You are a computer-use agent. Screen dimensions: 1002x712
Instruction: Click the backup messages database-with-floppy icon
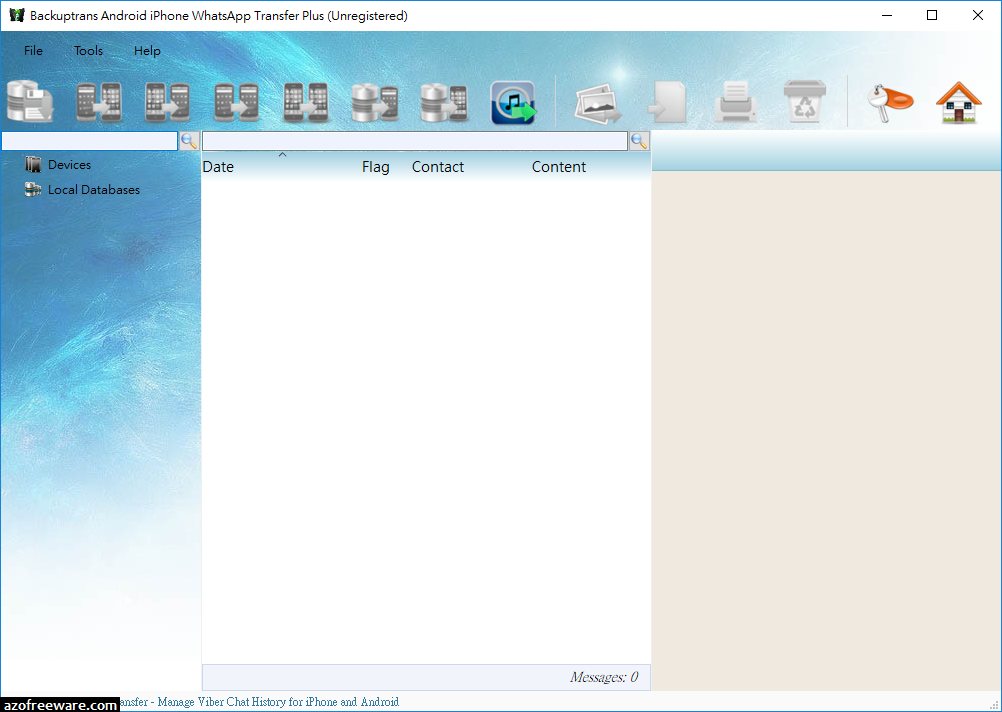[30, 102]
